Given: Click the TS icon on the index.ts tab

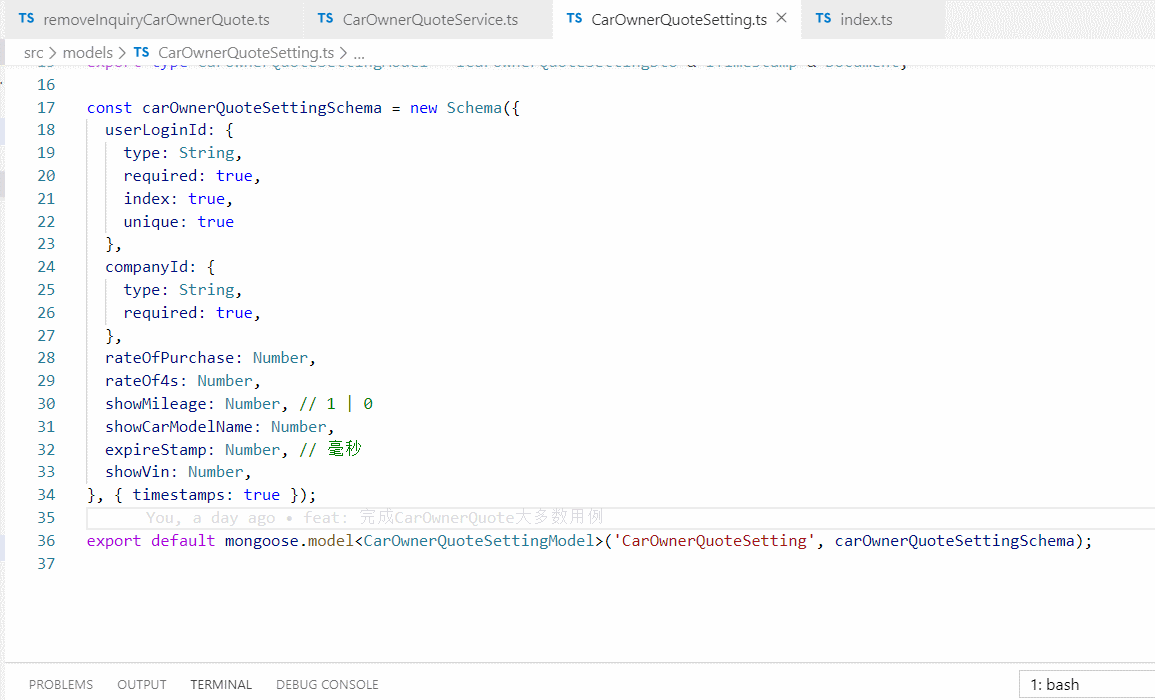Looking at the screenshot, I should point(825,18).
